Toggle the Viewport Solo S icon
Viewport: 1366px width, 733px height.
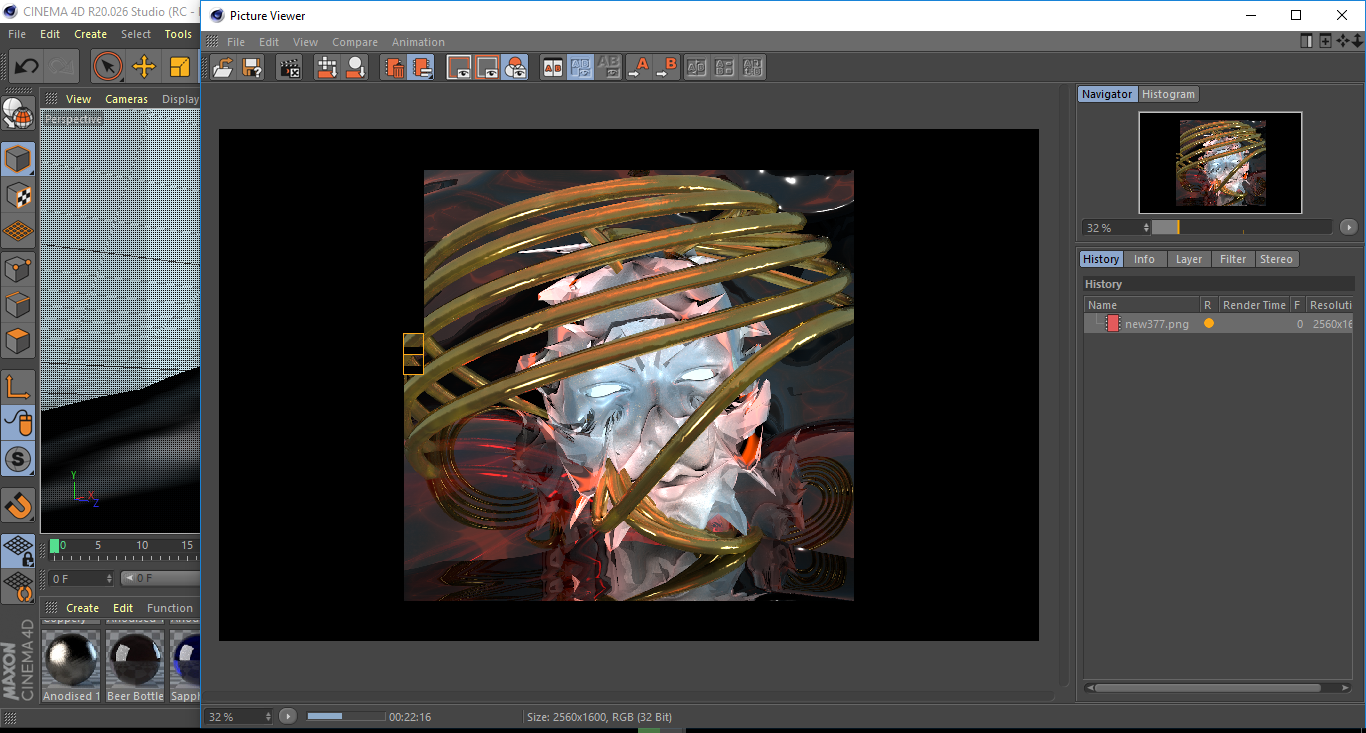point(18,460)
